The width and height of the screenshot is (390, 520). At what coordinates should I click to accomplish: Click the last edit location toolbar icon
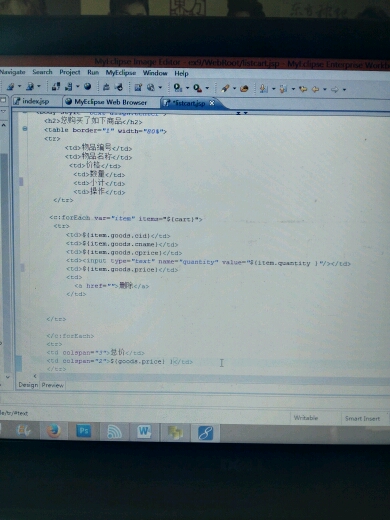303,89
